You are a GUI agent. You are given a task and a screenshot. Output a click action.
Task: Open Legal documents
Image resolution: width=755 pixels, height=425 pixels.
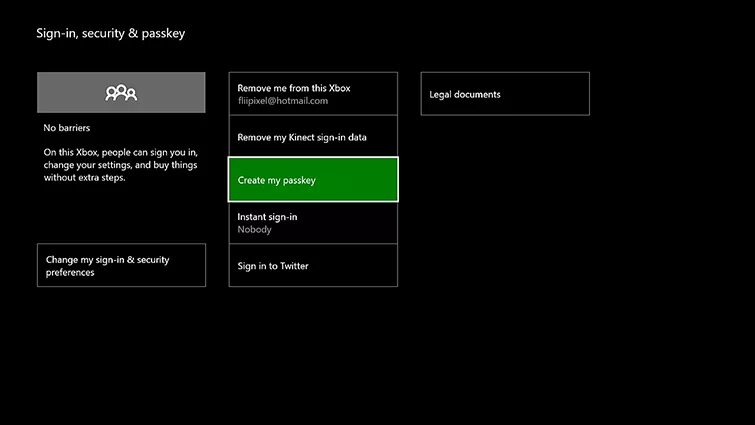pyautogui.click(x=505, y=94)
